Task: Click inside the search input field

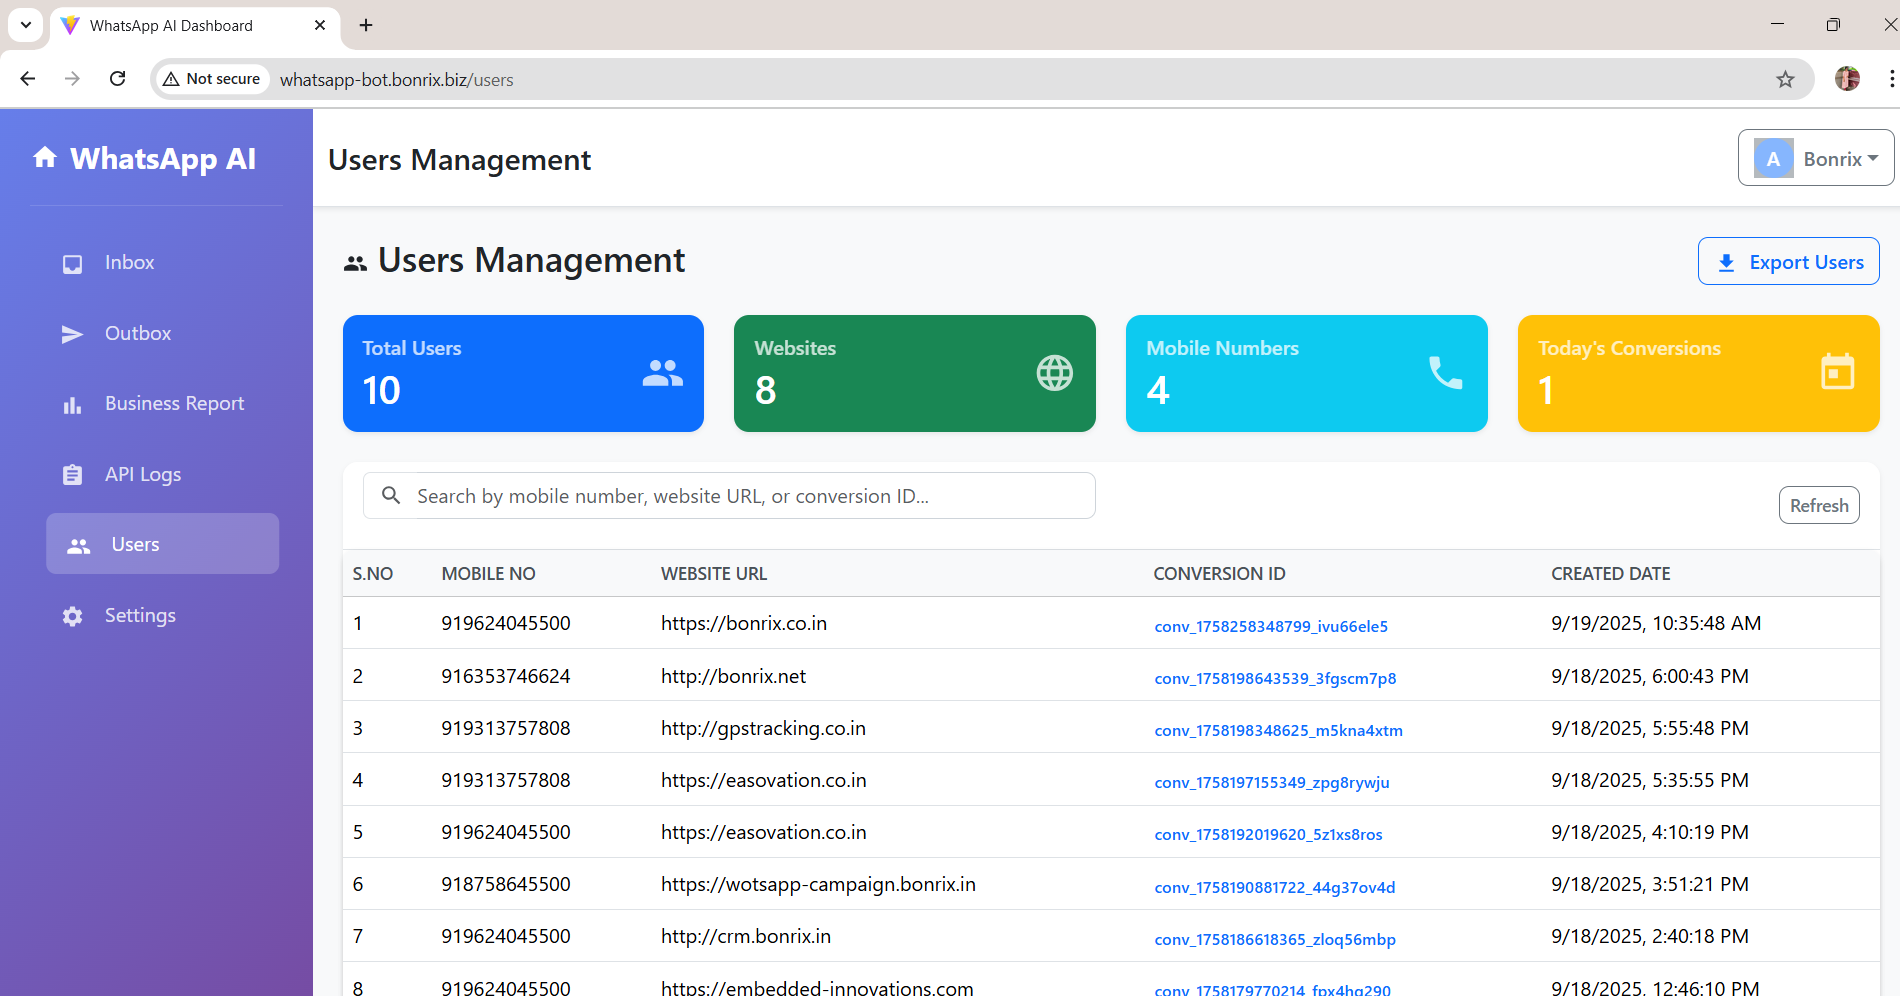Action: (728, 495)
